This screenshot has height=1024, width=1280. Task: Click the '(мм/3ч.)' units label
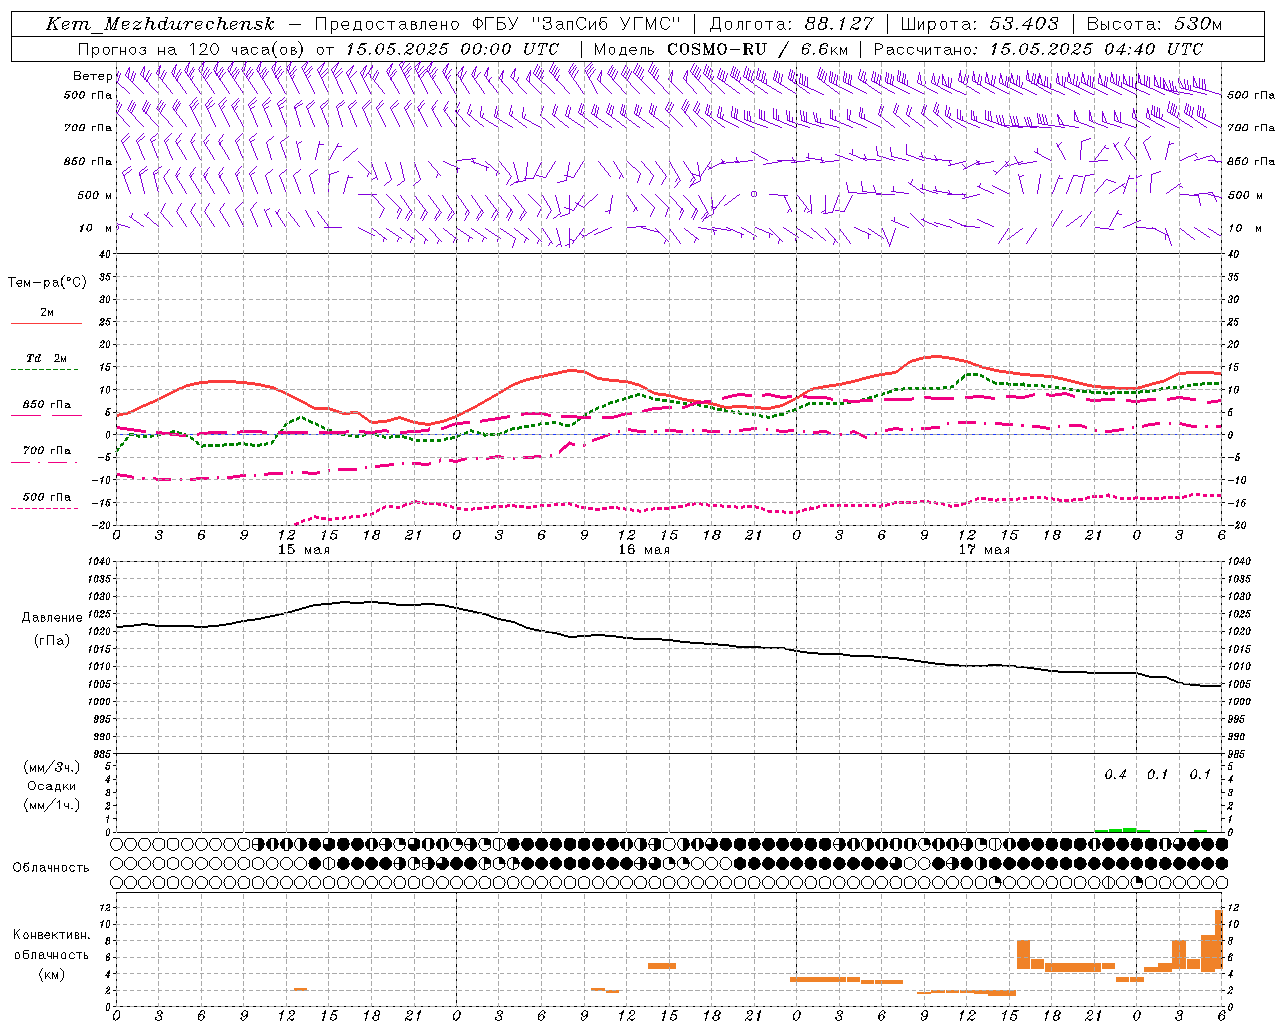52,767
